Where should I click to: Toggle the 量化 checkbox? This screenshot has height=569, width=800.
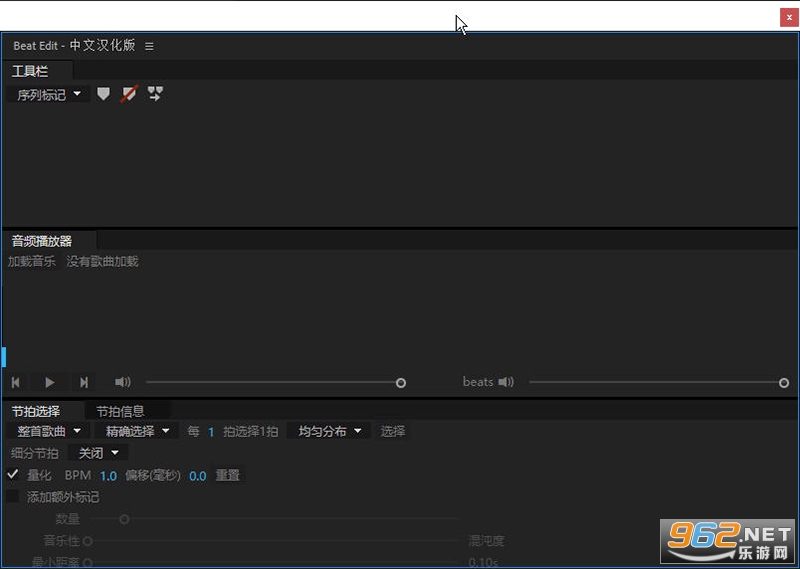(13, 475)
